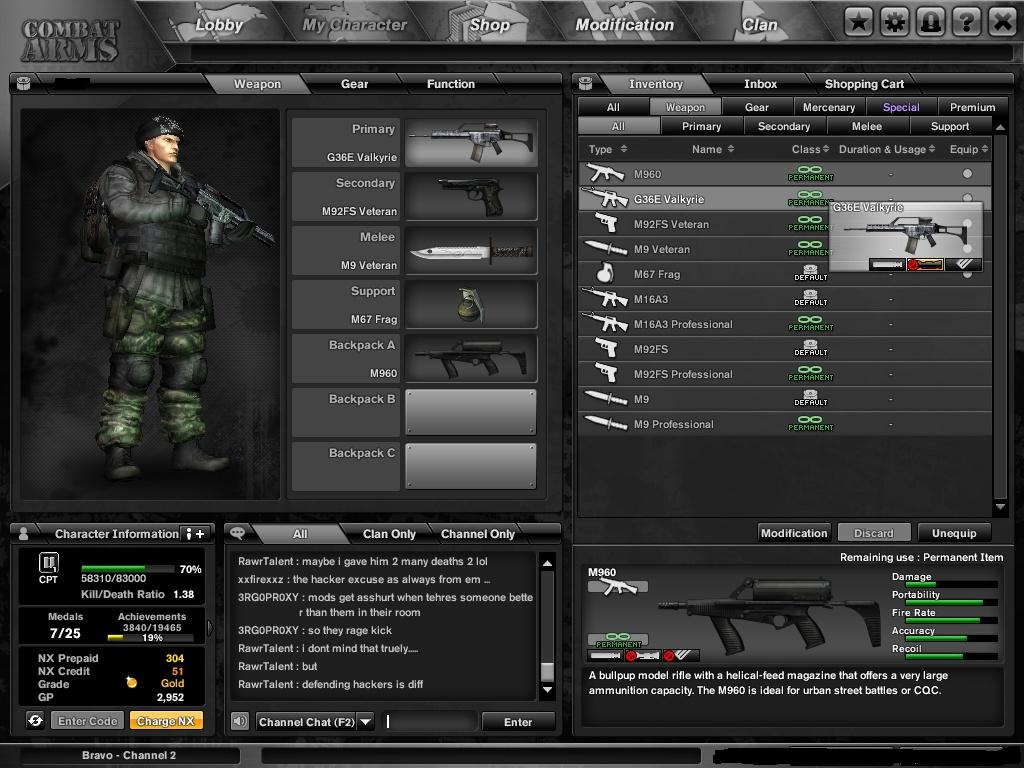
Task: Click the Discard button
Action: (873, 533)
